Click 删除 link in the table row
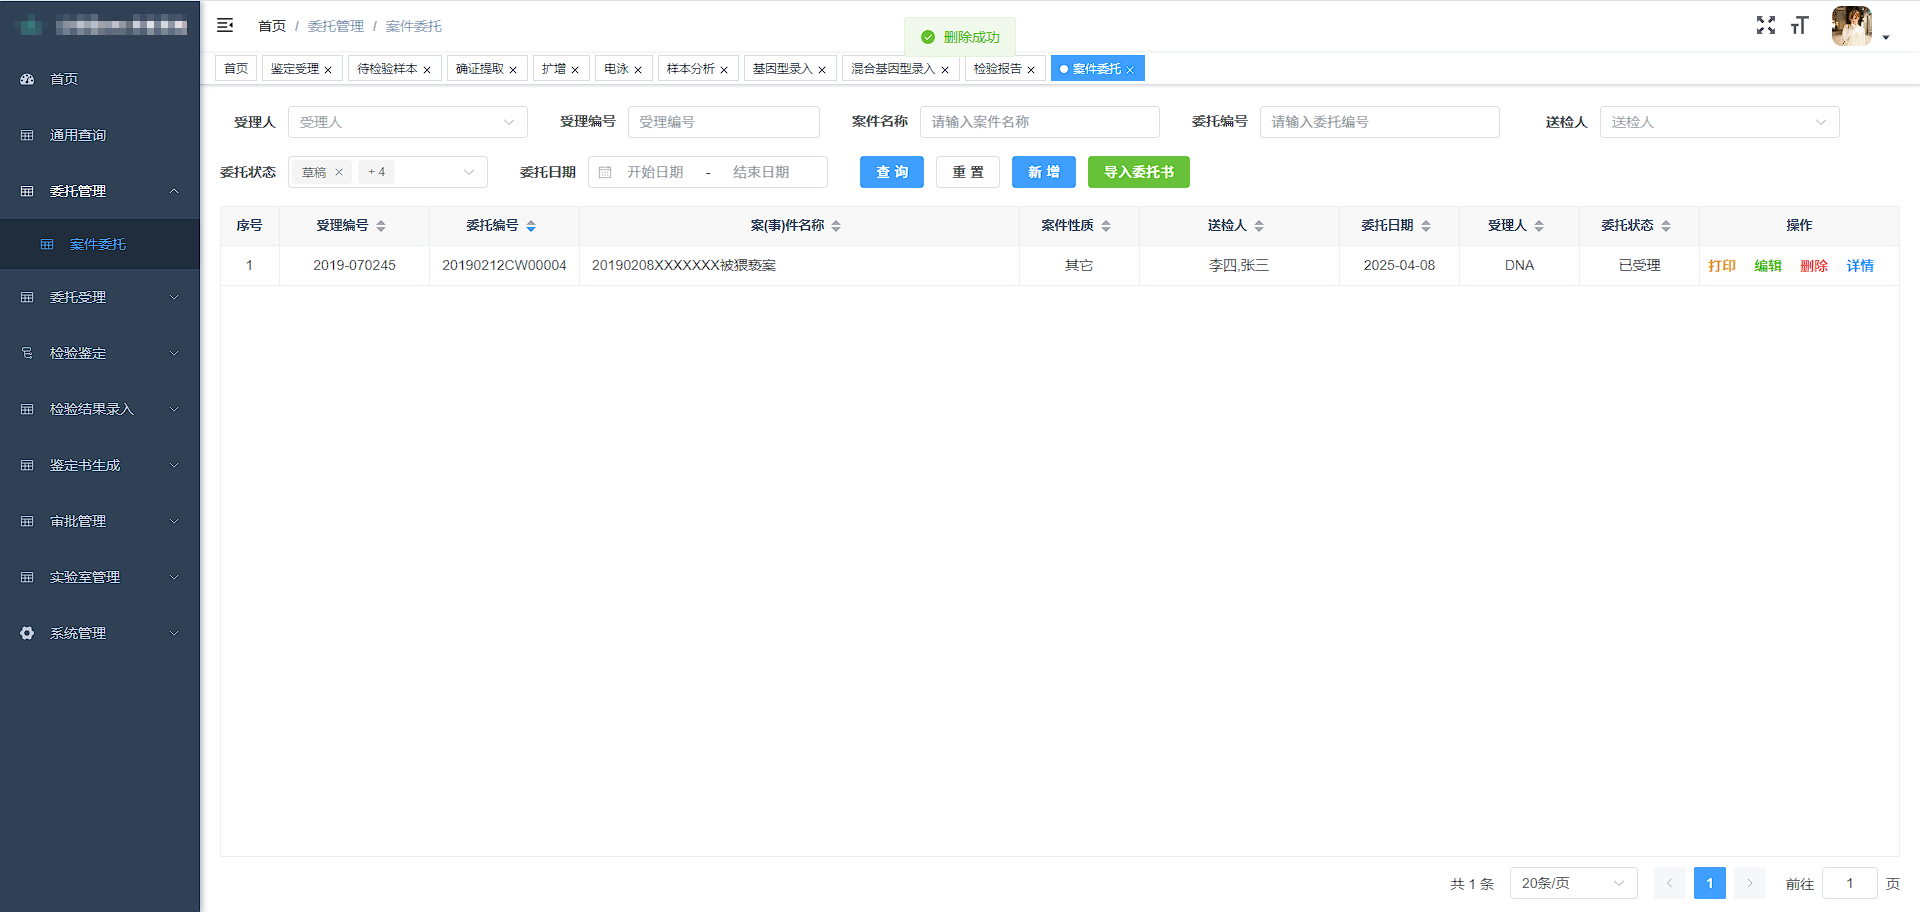 point(1813,266)
